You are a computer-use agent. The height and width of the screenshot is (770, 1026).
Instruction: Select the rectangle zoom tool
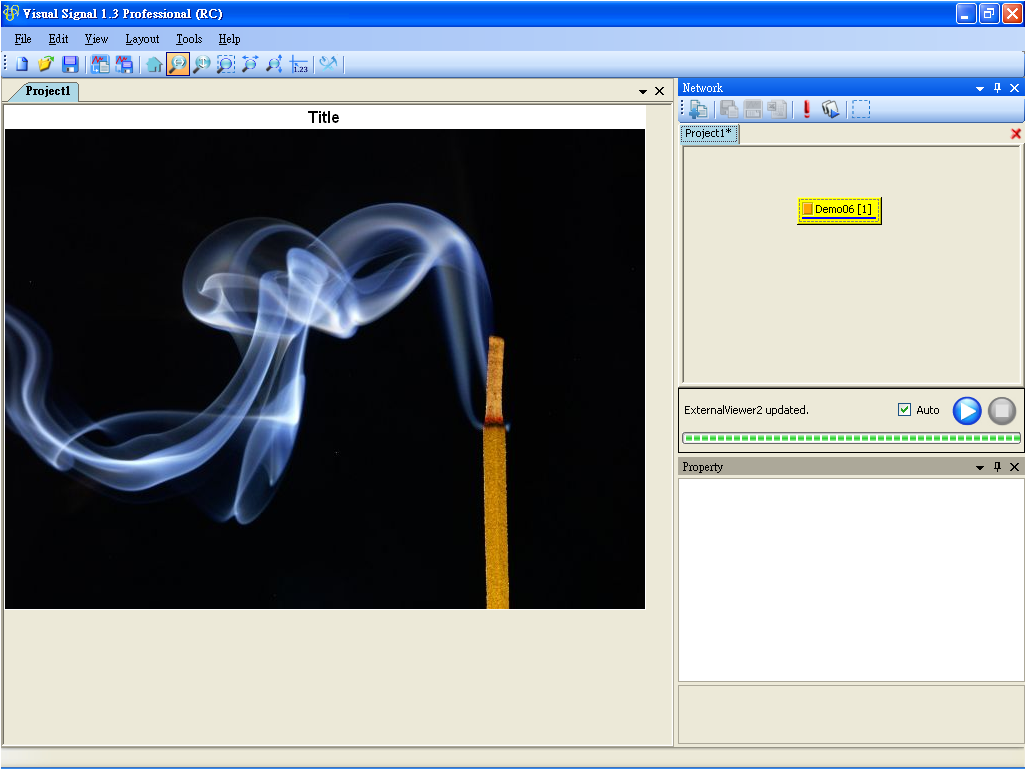[x=226, y=65]
